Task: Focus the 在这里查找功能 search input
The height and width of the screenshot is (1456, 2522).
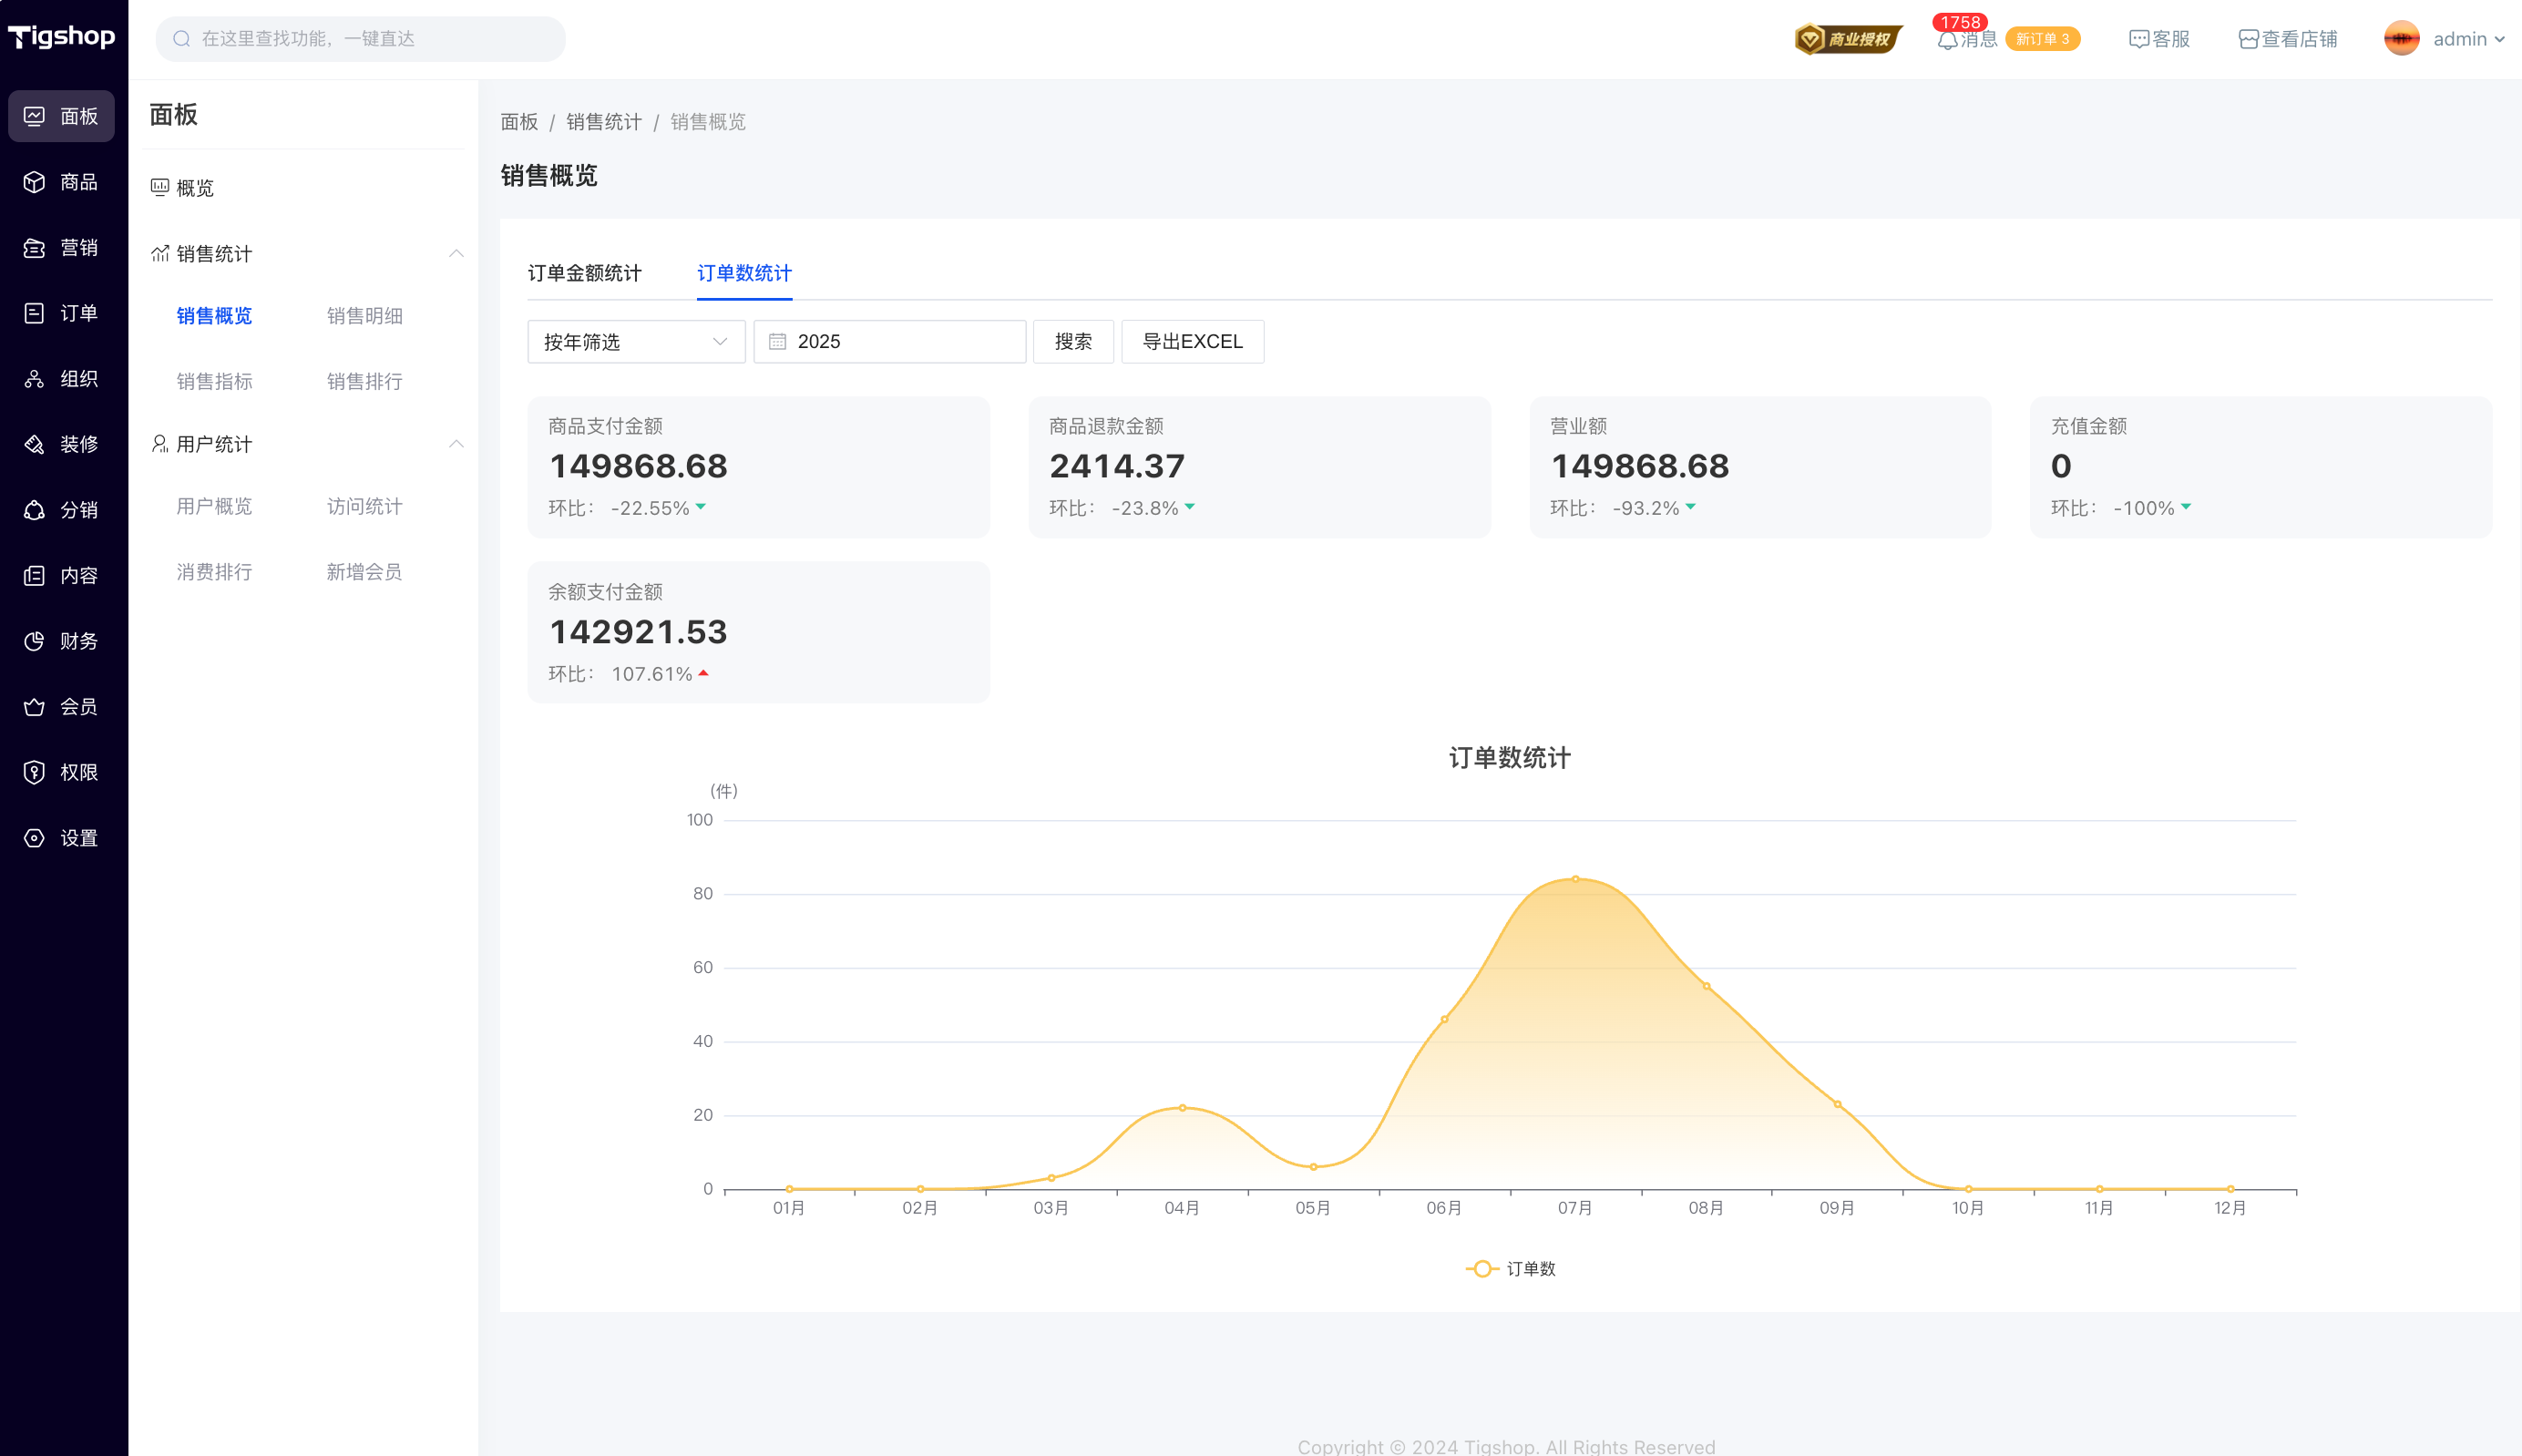Action: click(x=361, y=39)
